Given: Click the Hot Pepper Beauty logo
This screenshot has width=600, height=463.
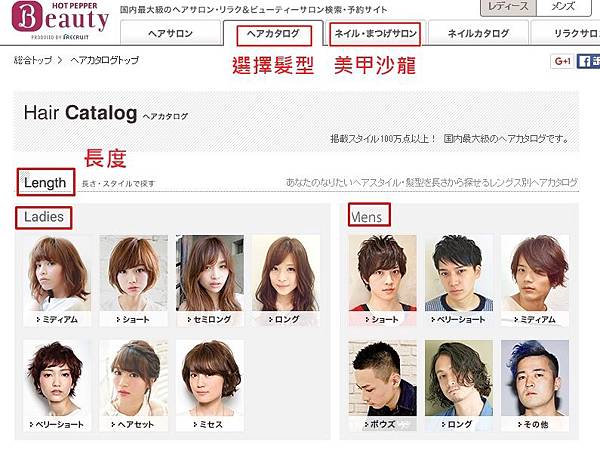Looking at the screenshot, I should tap(60, 20).
